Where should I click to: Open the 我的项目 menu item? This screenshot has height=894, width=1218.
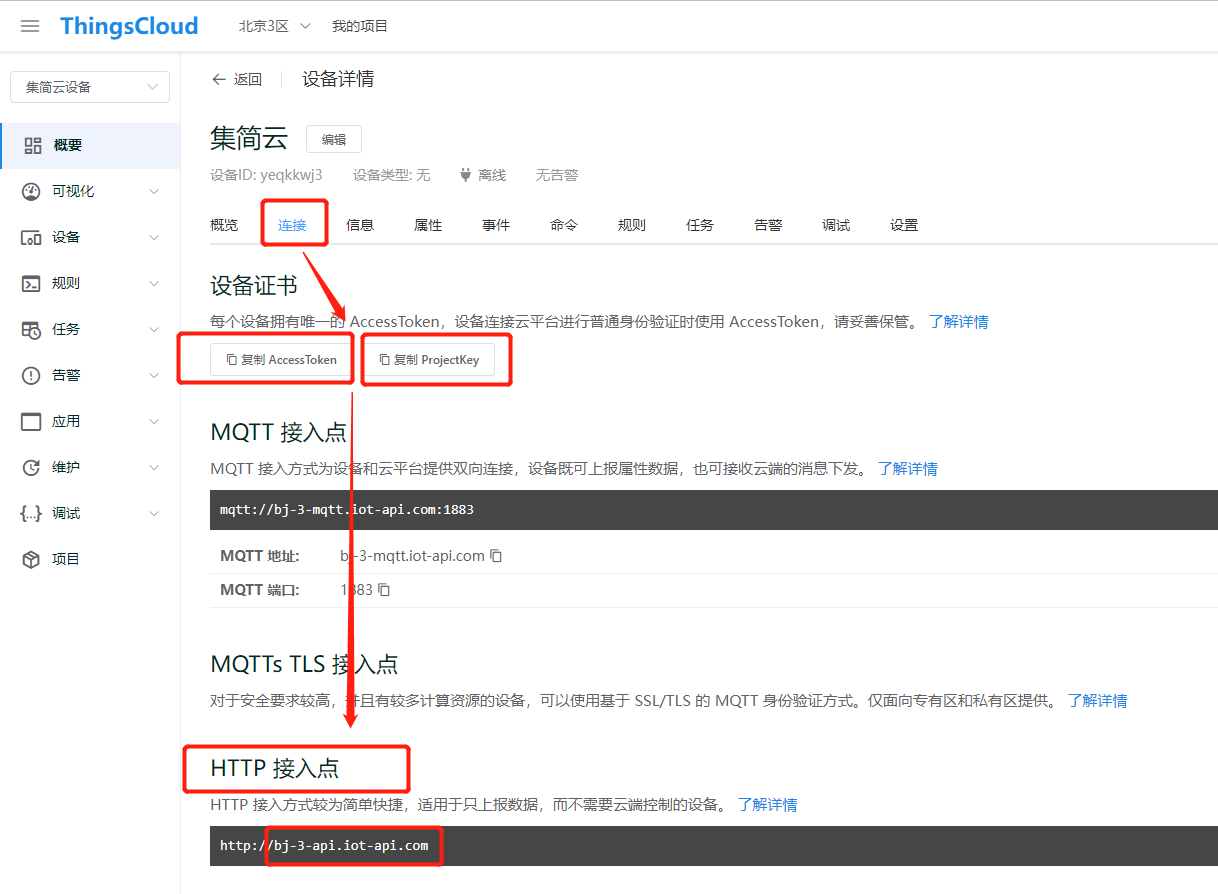359,26
